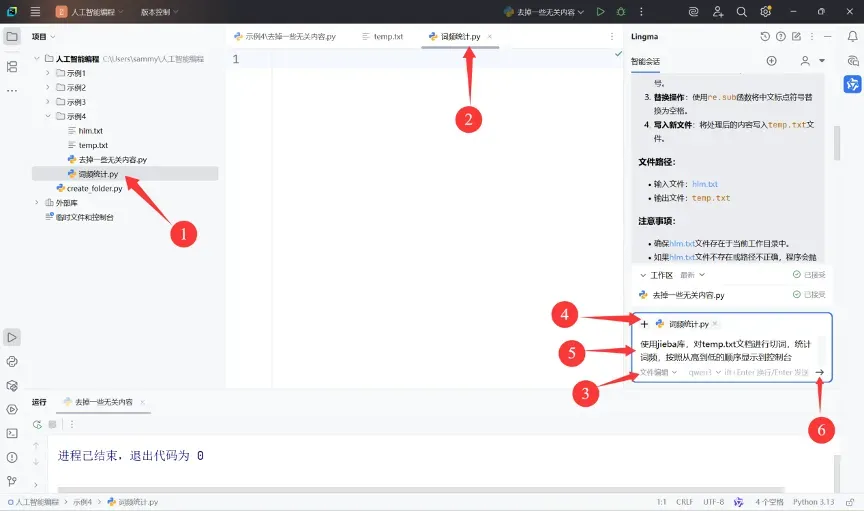864x512 pixels.
Task: Open the 文件编辑 mode dropdown
Action: 658,373
